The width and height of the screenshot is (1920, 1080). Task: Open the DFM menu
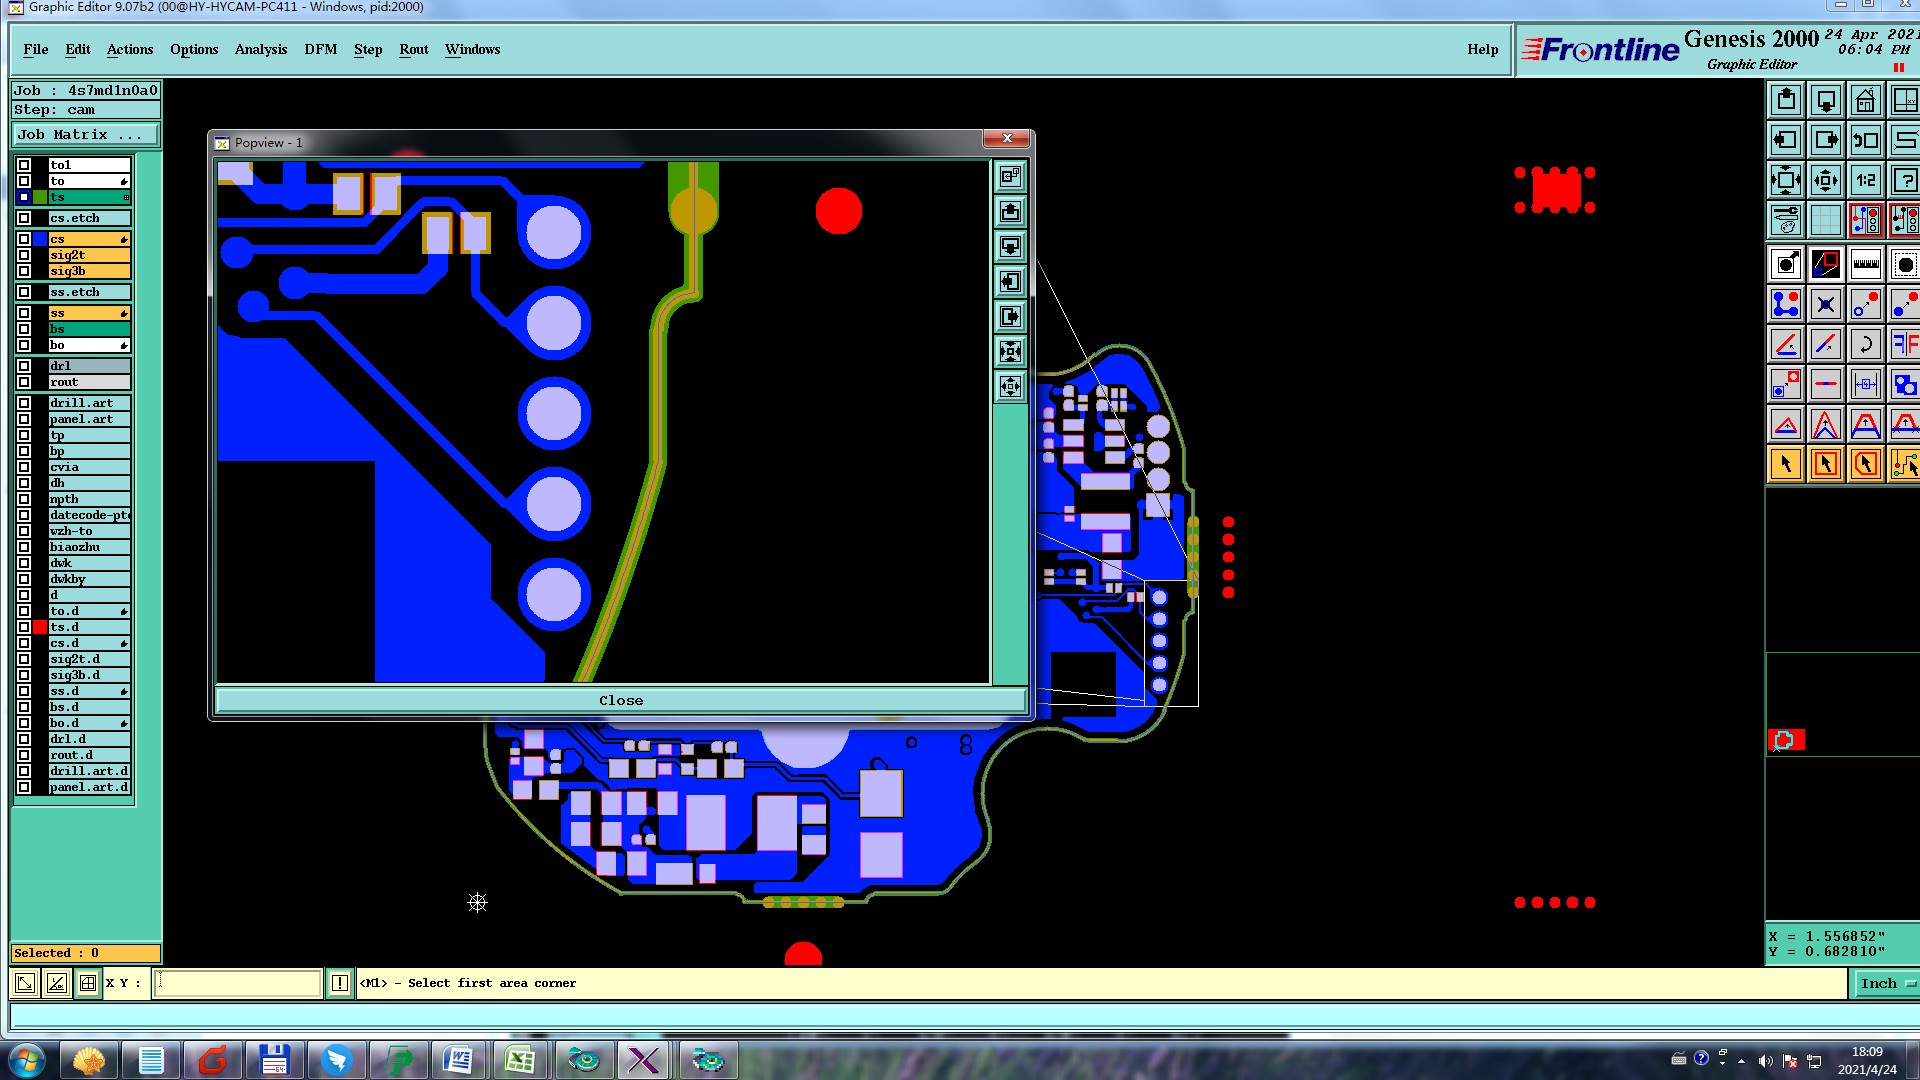point(320,49)
